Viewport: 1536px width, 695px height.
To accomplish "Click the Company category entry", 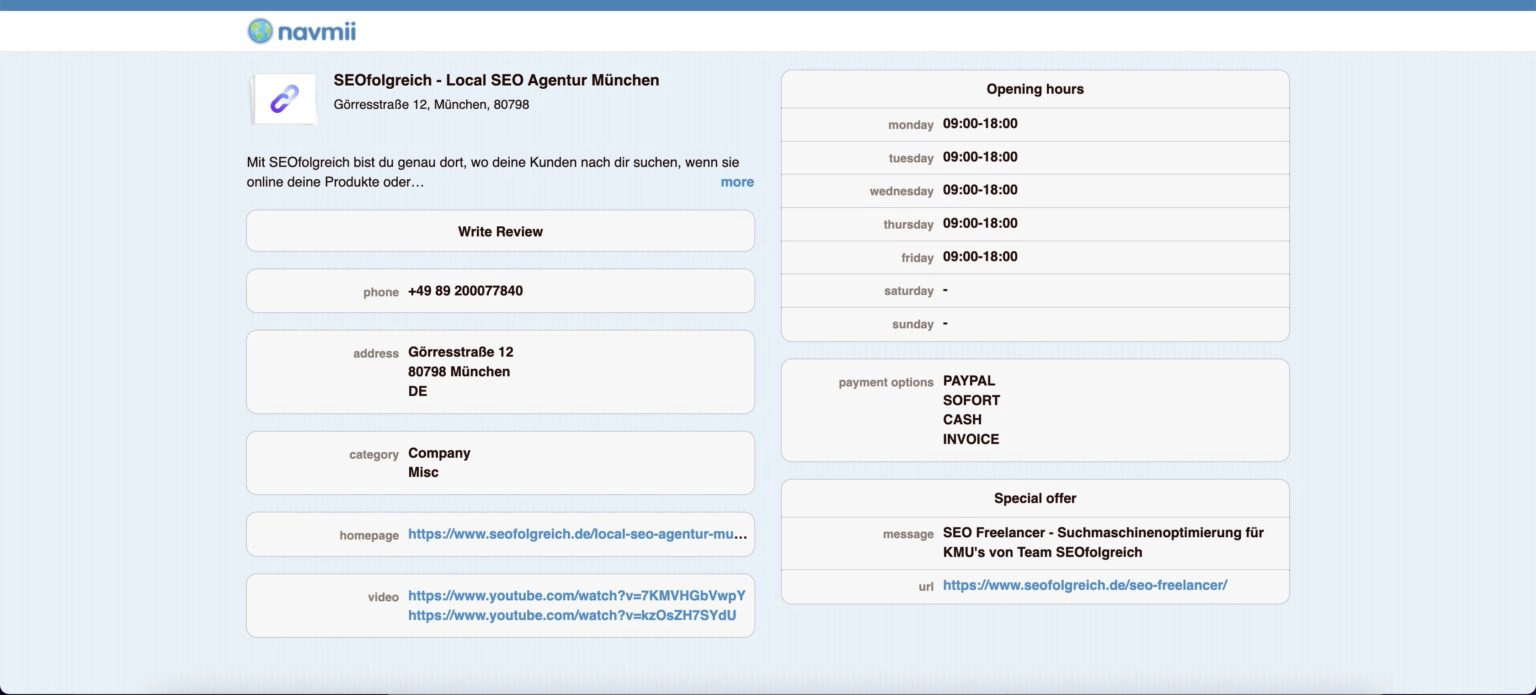I will tap(439, 453).
